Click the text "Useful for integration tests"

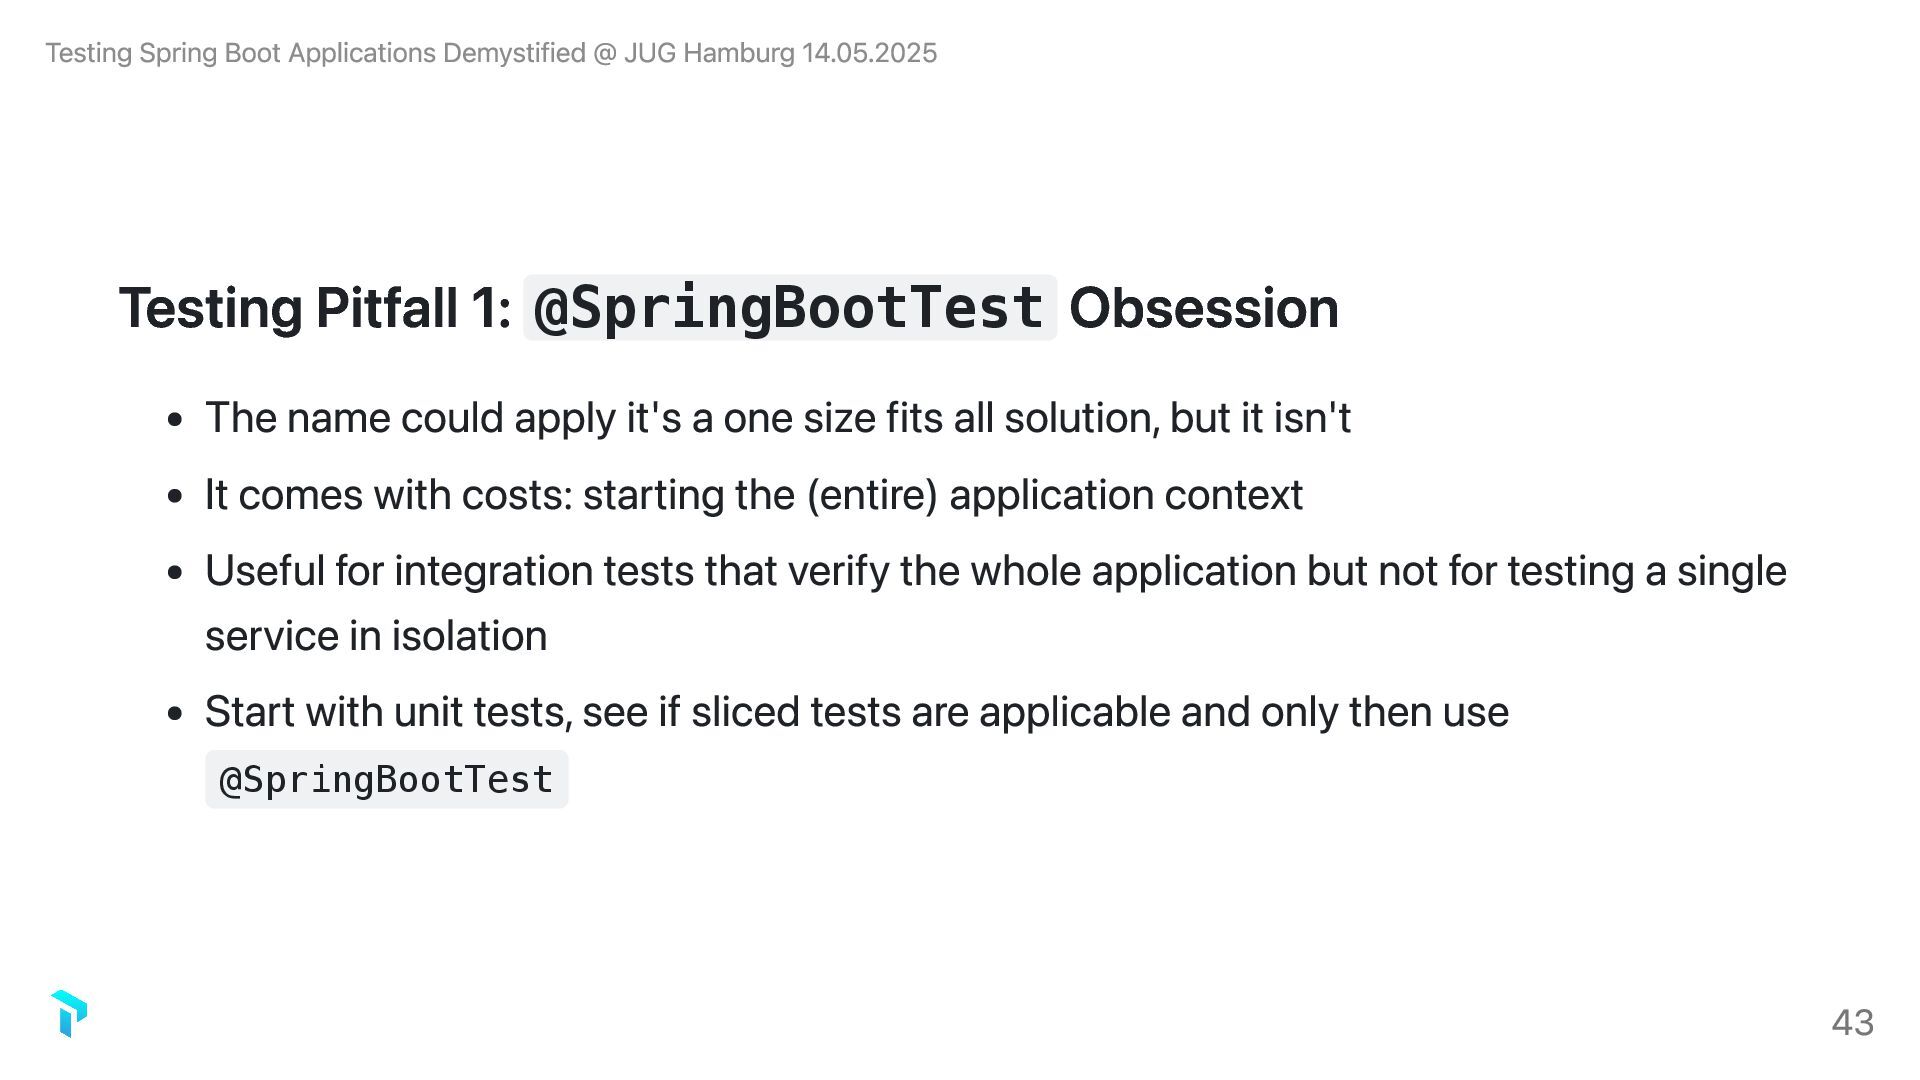(x=449, y=571)
